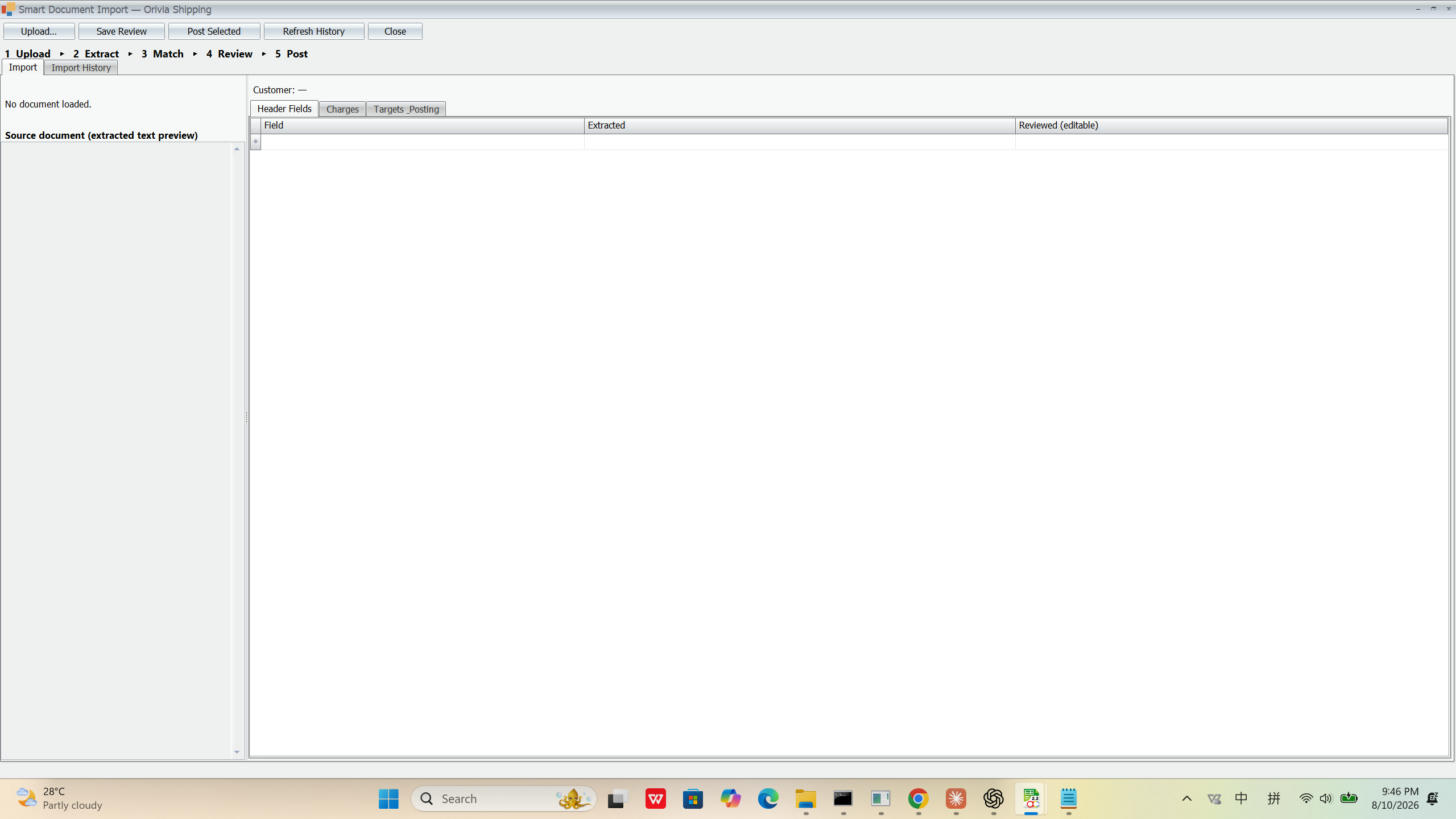The height and width of the screenshot is (819, 1456).
Task: Click the '4 Review' step label
Action: pyautogui.click(x=229, y=54)
